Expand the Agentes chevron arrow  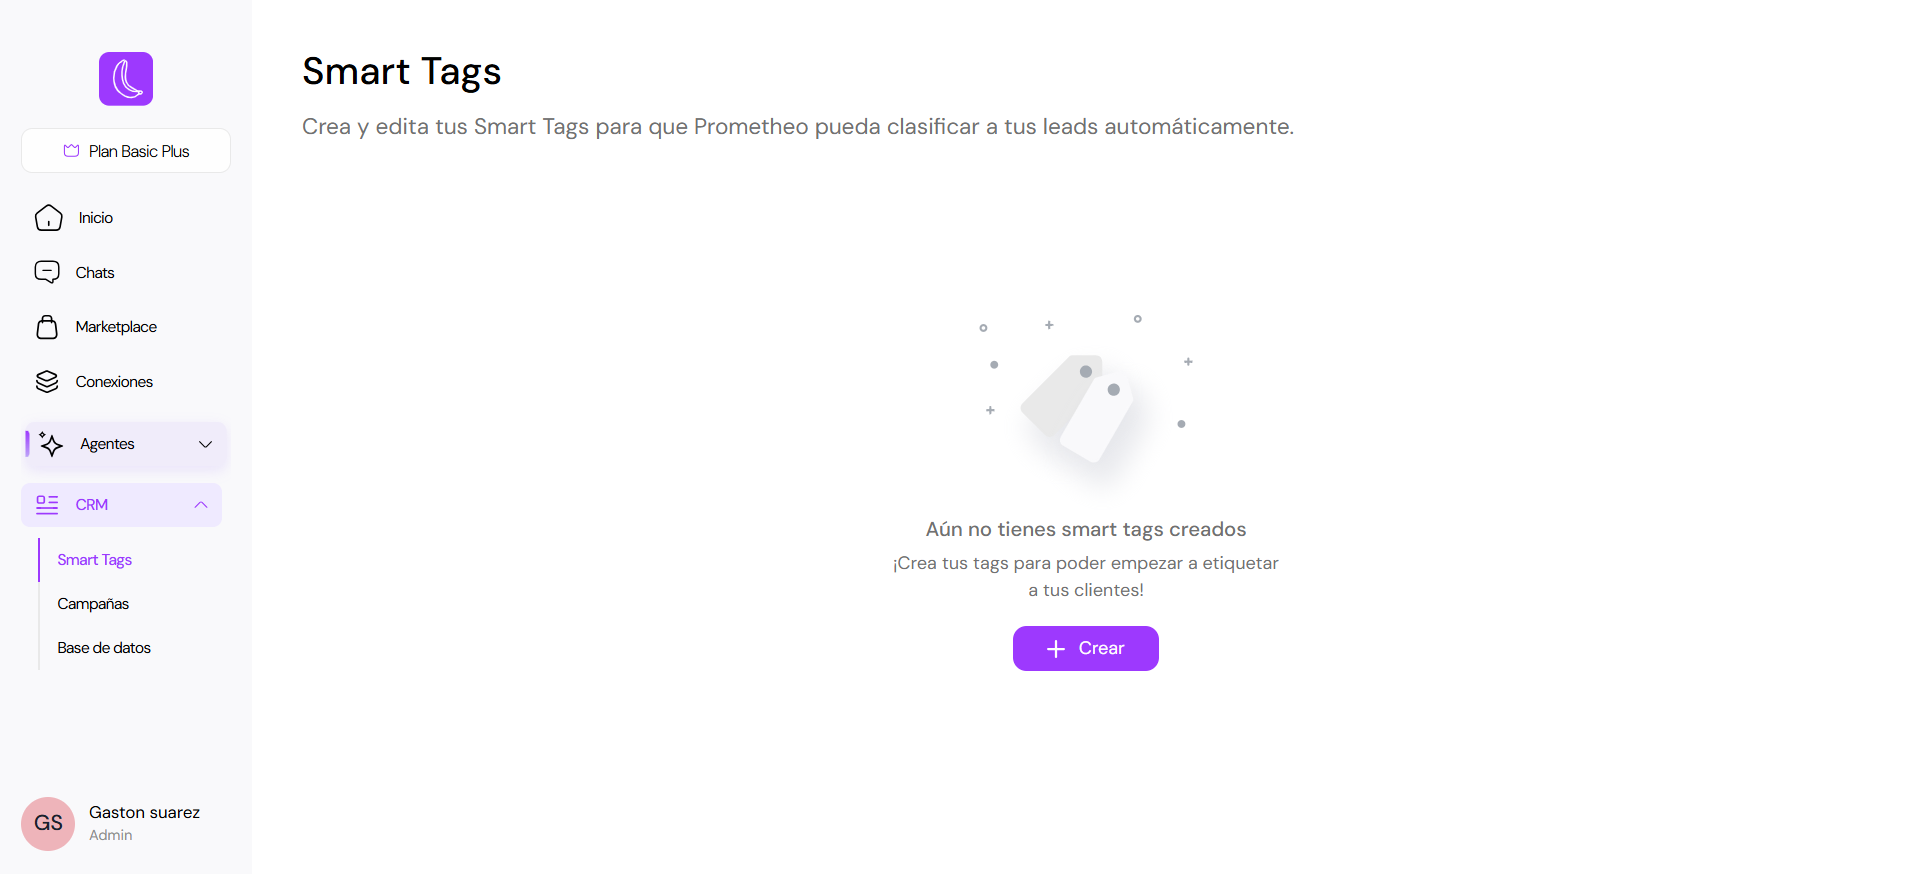pos(205,444)
